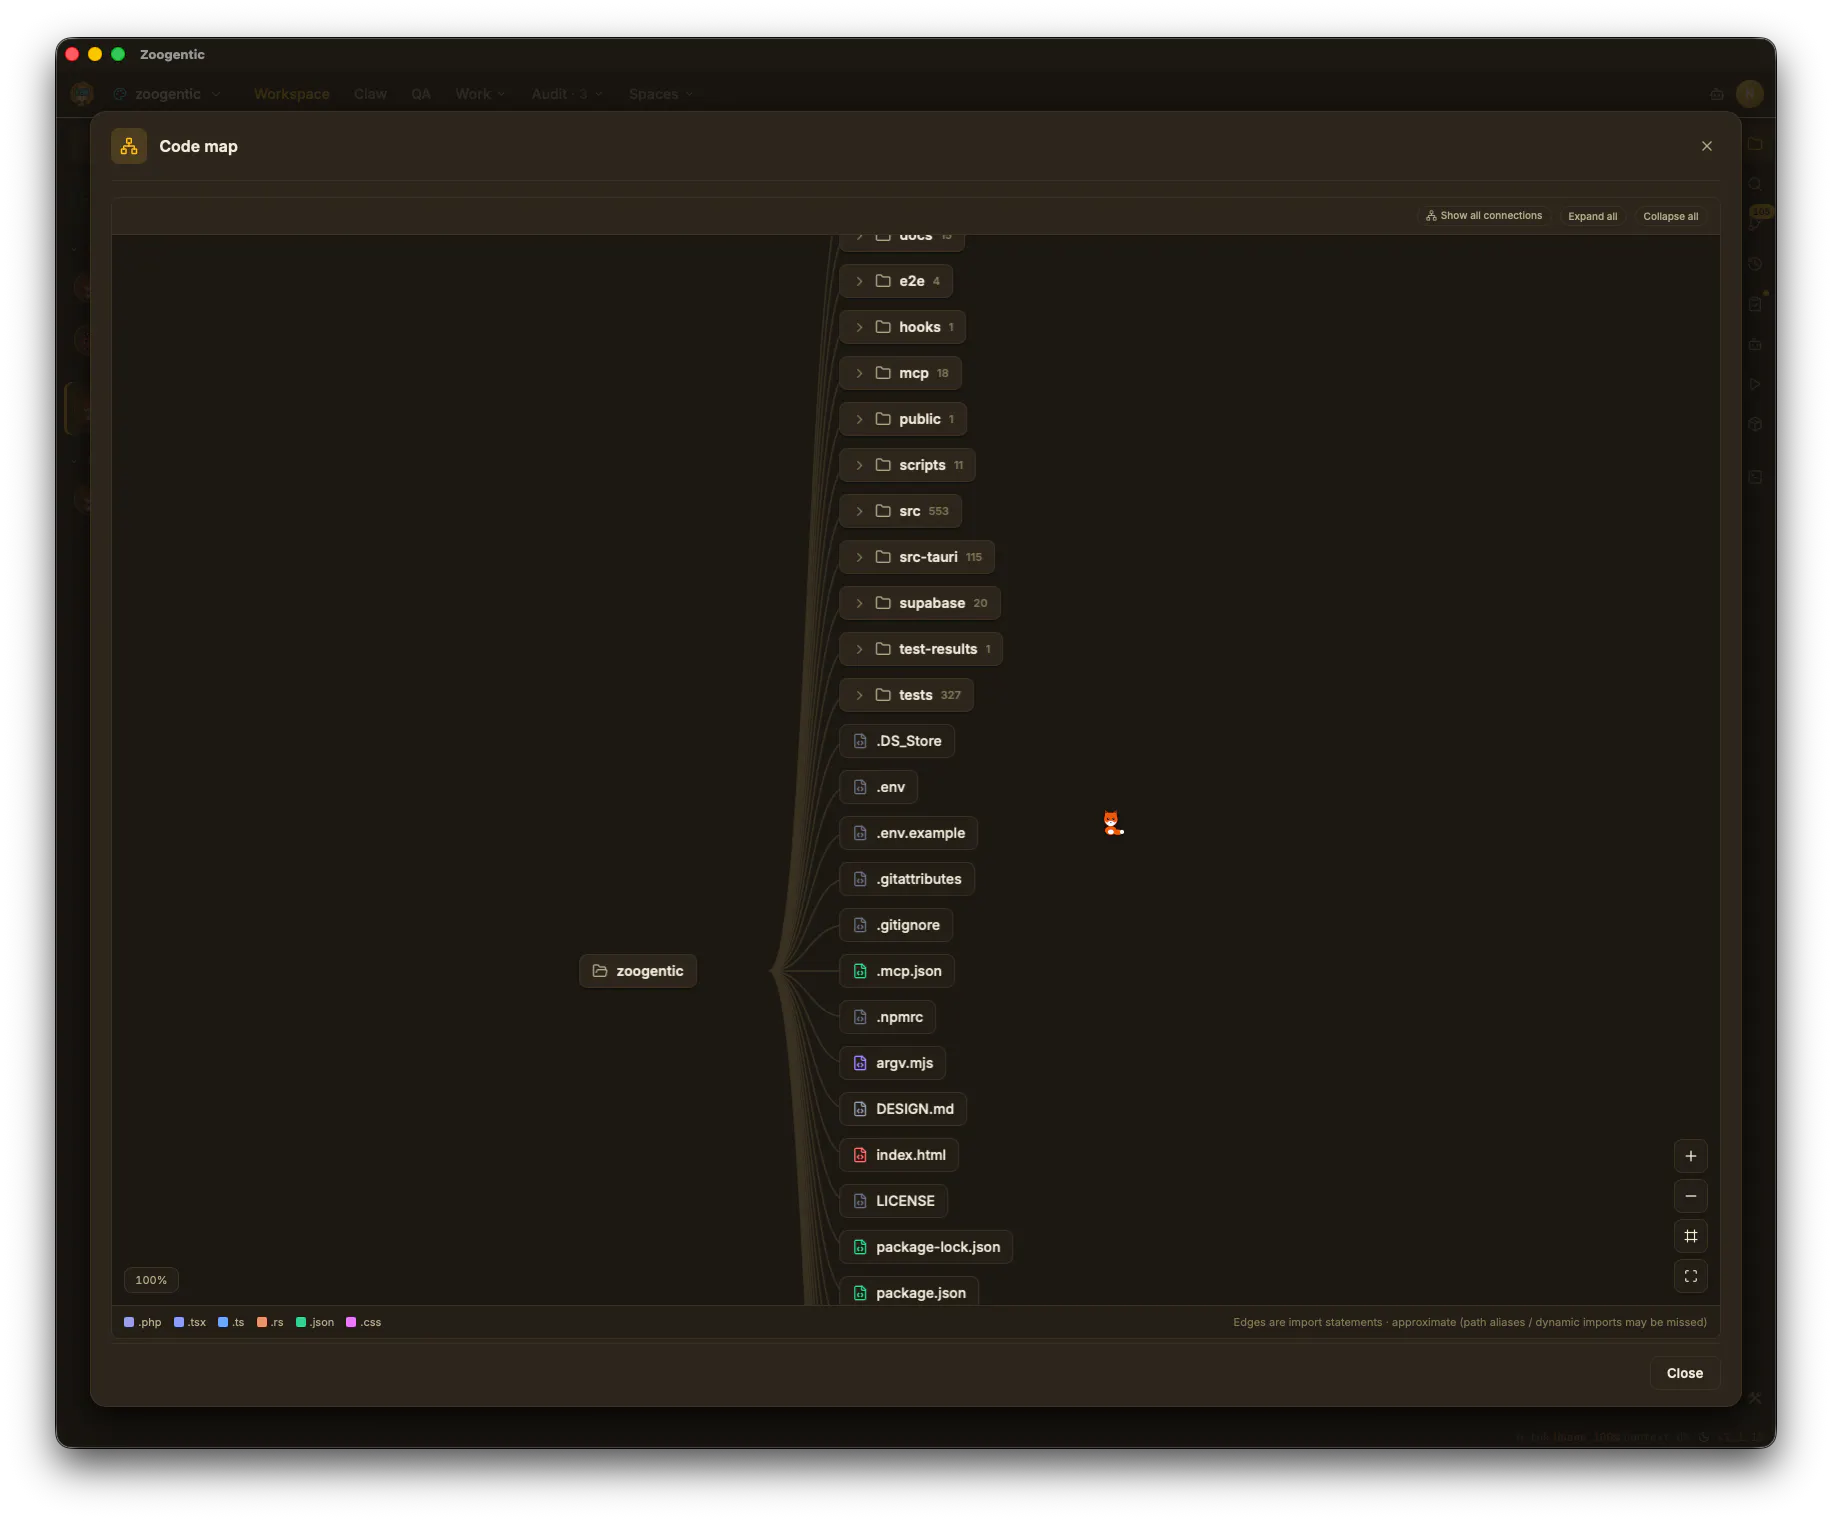Expand the tests folder chevron
Screen dimensions: 1832x1522
point(859,695)
